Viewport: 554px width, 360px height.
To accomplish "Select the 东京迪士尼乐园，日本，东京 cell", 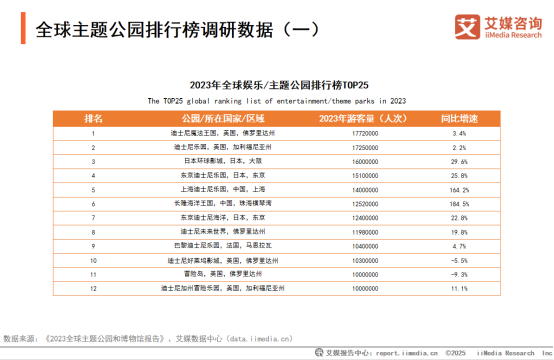I will (223, 175).
